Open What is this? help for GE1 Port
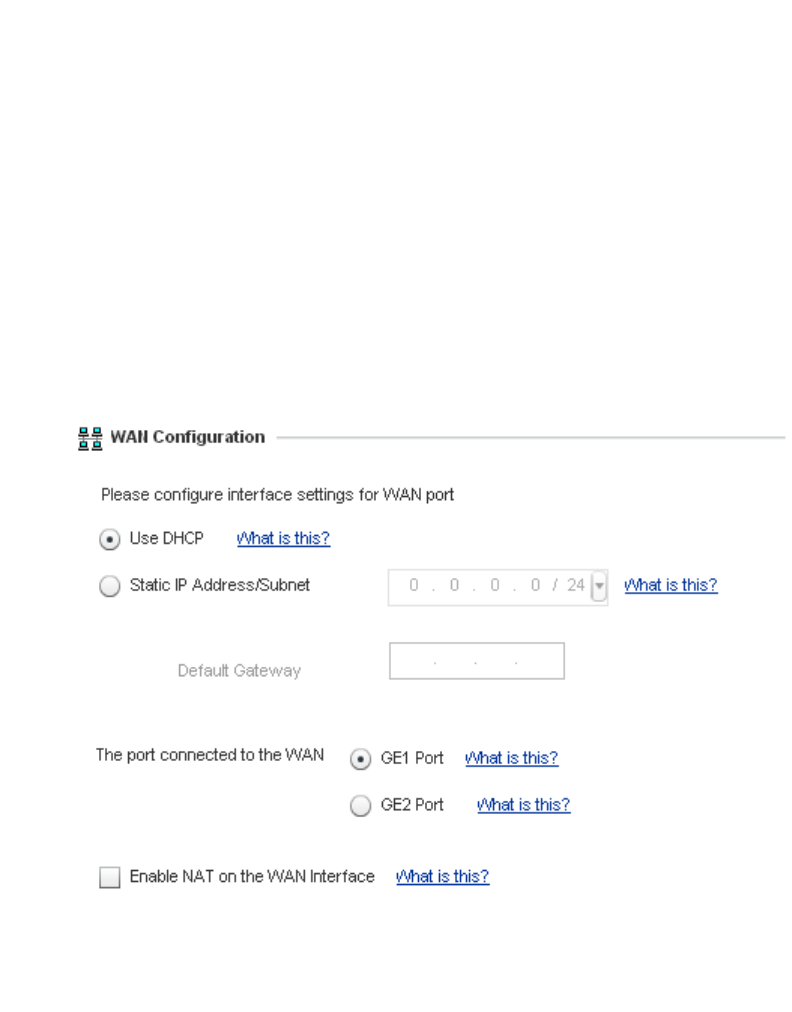Screen dimensions: 792x1012 tap(511, 759)
